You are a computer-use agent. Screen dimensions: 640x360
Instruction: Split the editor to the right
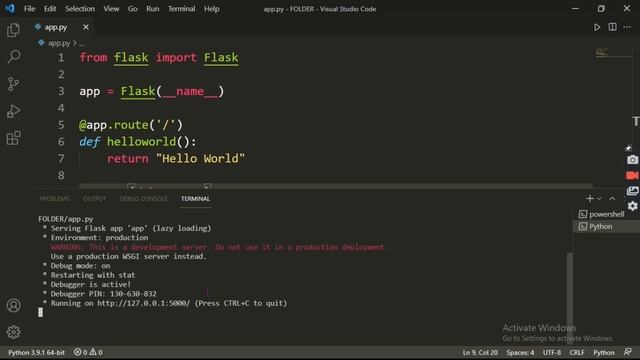click(x=612, y=27)
